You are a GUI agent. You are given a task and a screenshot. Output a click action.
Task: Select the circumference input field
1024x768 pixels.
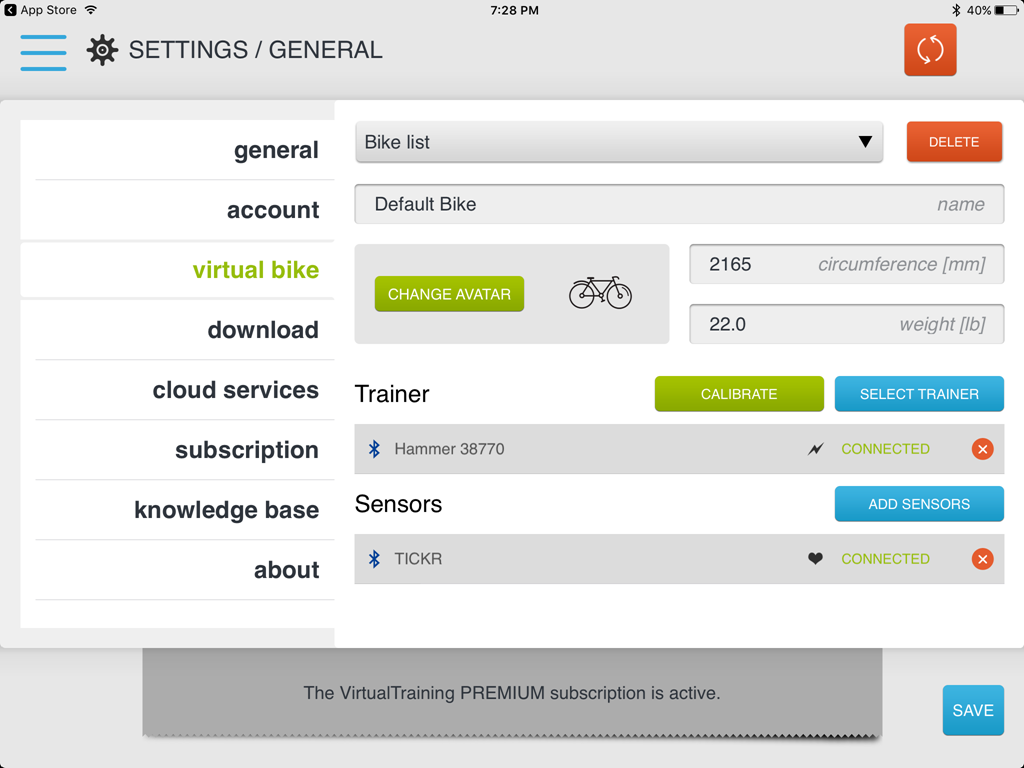click(x=847, y=264)
